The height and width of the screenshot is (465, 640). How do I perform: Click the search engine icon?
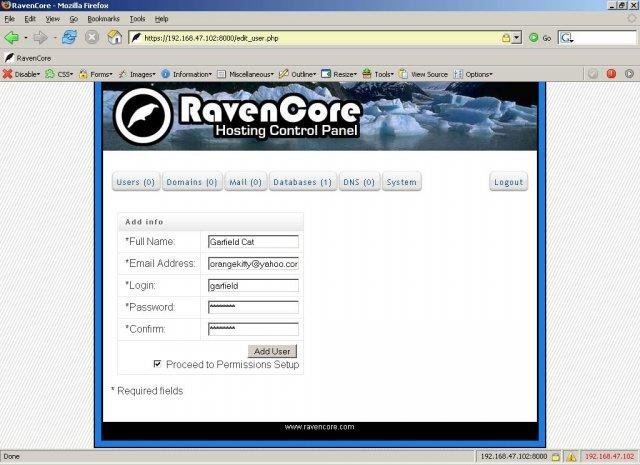pyautogui.click(x=566, y=38)
